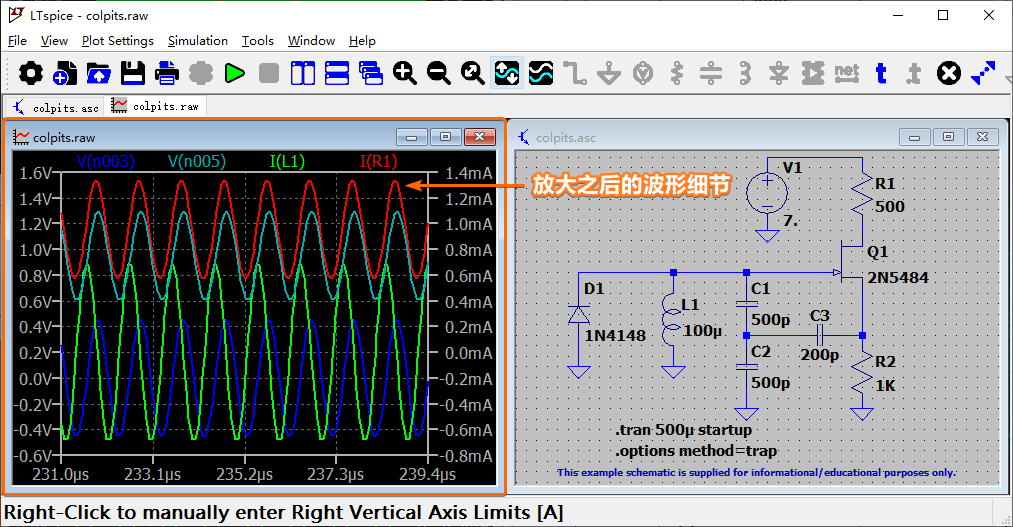Switch to the colpits.asc tab

coord(56,107)
